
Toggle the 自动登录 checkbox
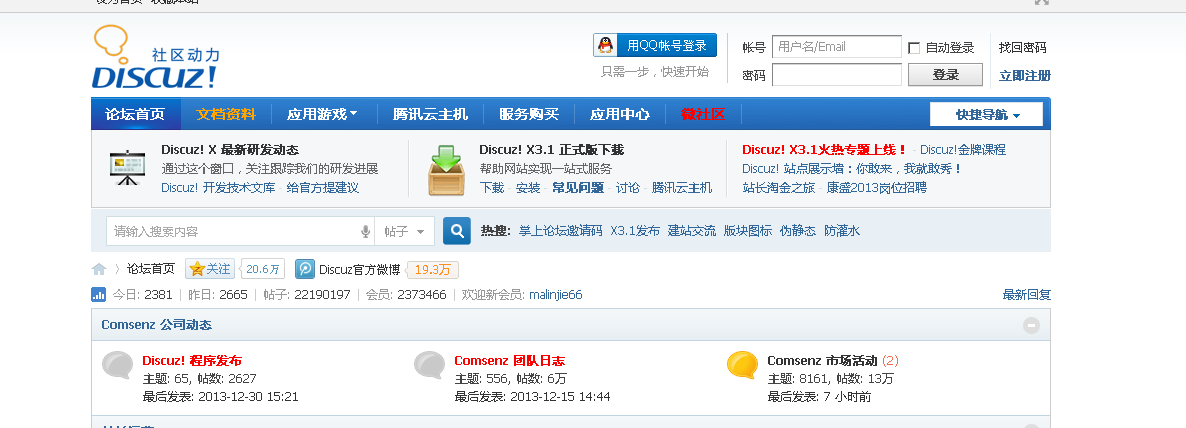tap(914, 48)
